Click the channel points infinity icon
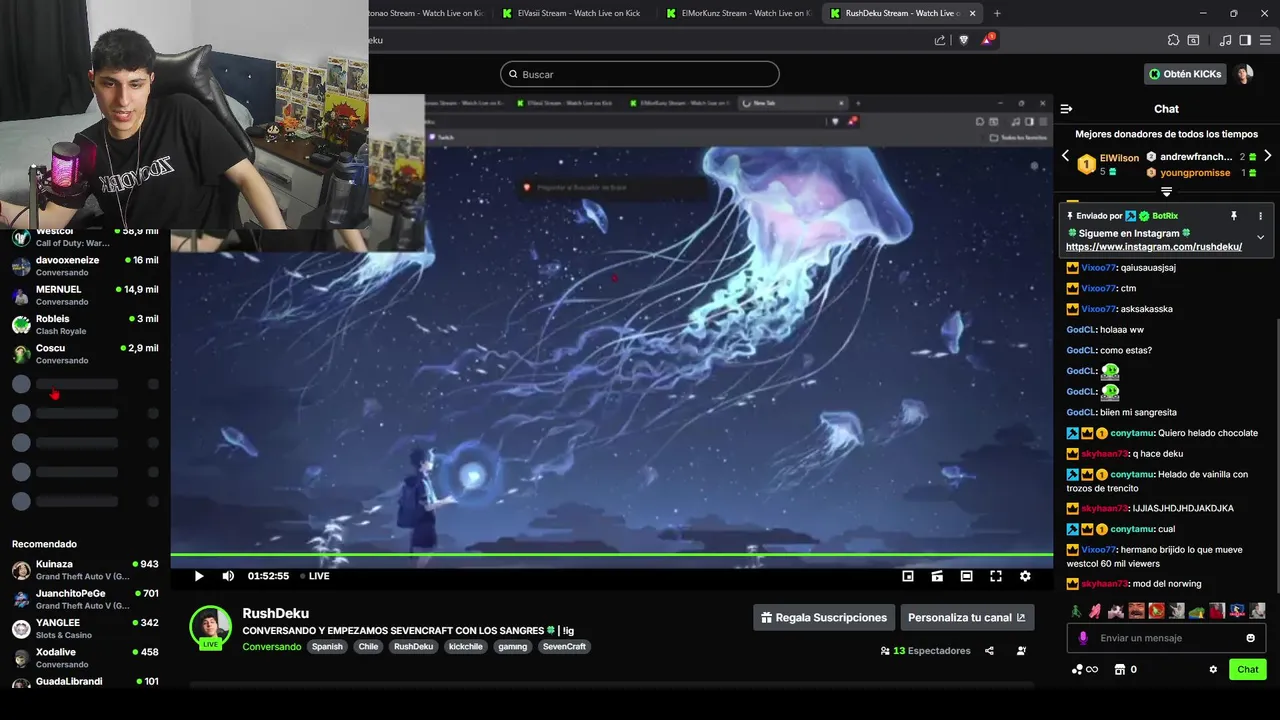This screenshot has width=1280, height=720. pos(1085,670)
